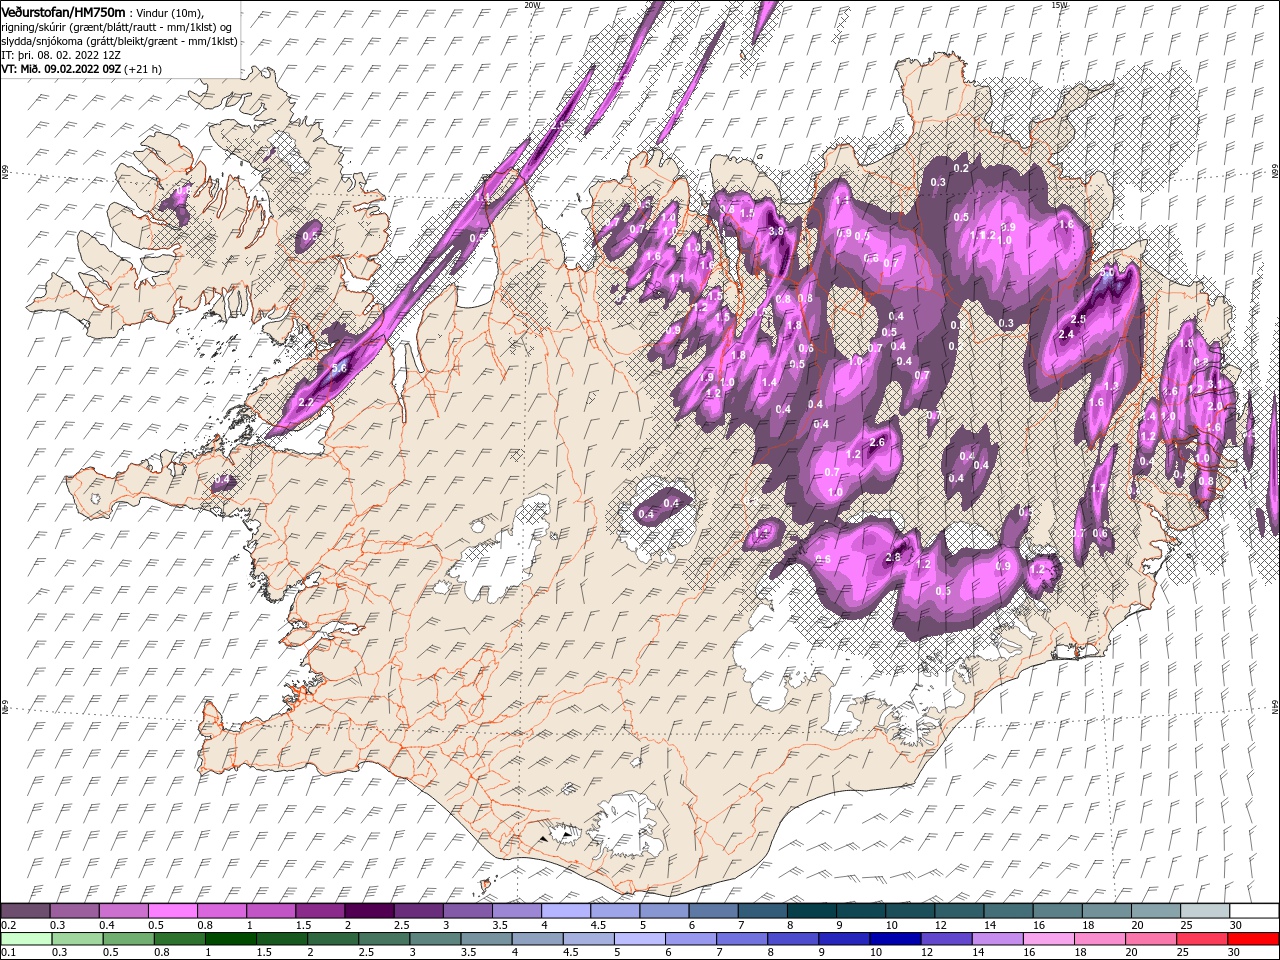
Task: Pick the pale pink 16 rain legend swatch
Action: point(1047,939)
